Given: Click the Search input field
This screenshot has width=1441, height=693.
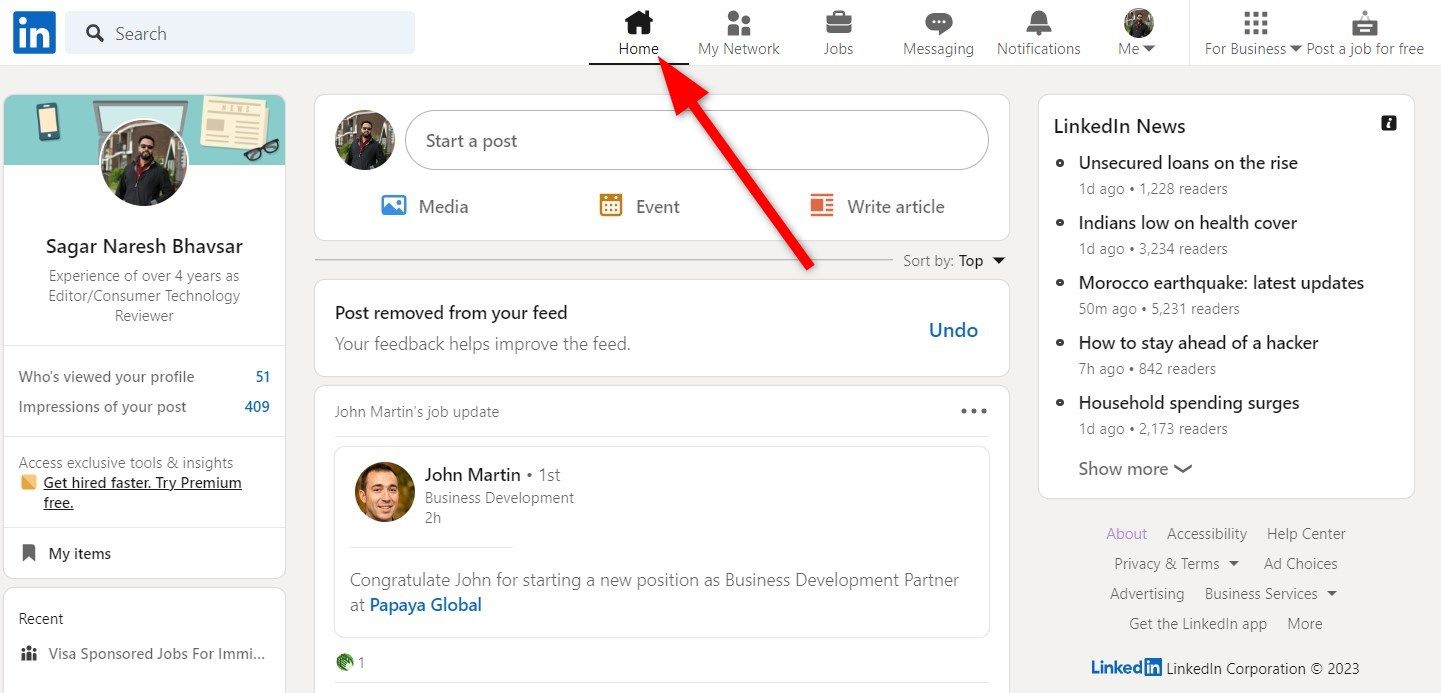Looking at the screenshot, I should click(x=240, y=33).
